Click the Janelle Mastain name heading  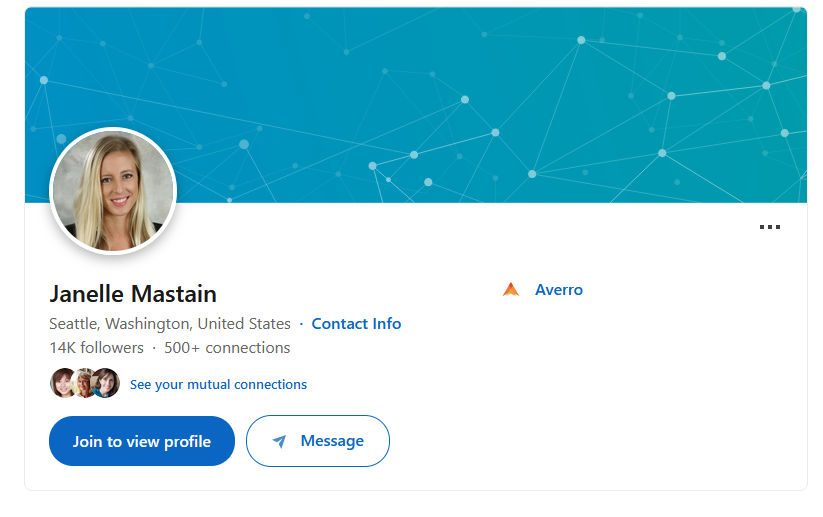133,294
